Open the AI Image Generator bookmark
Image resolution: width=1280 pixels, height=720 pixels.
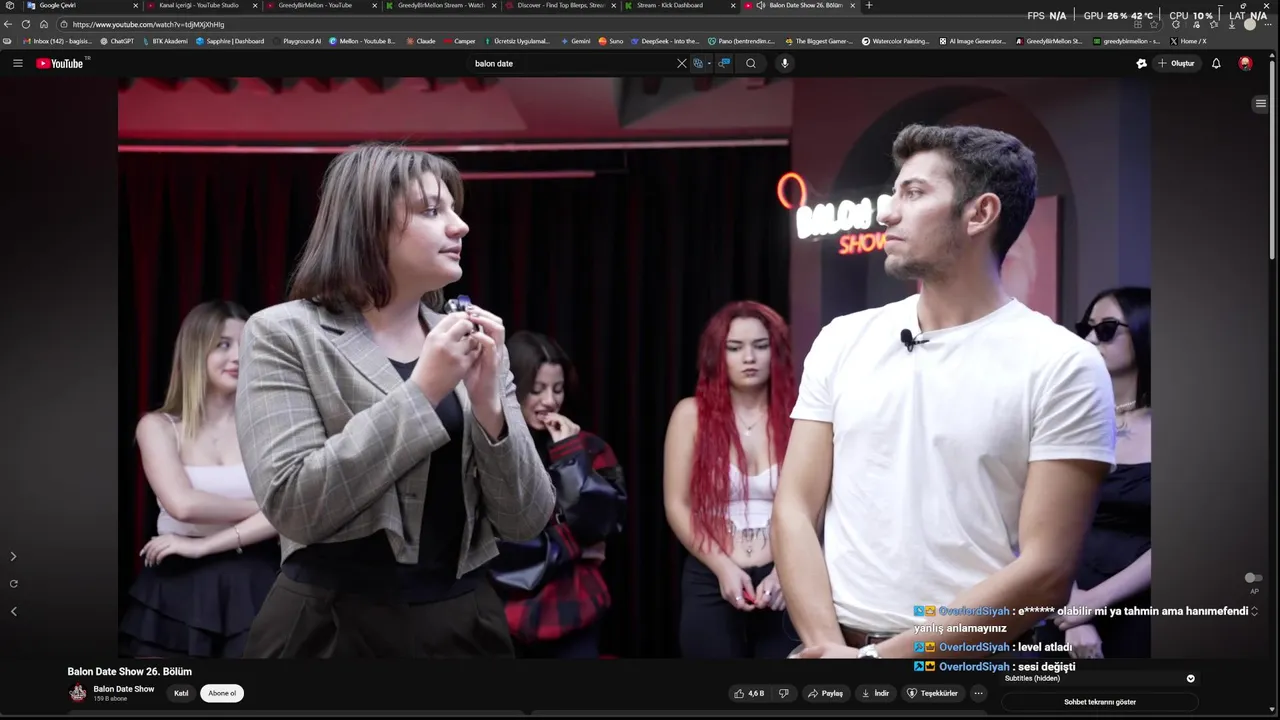pos(973,41)
